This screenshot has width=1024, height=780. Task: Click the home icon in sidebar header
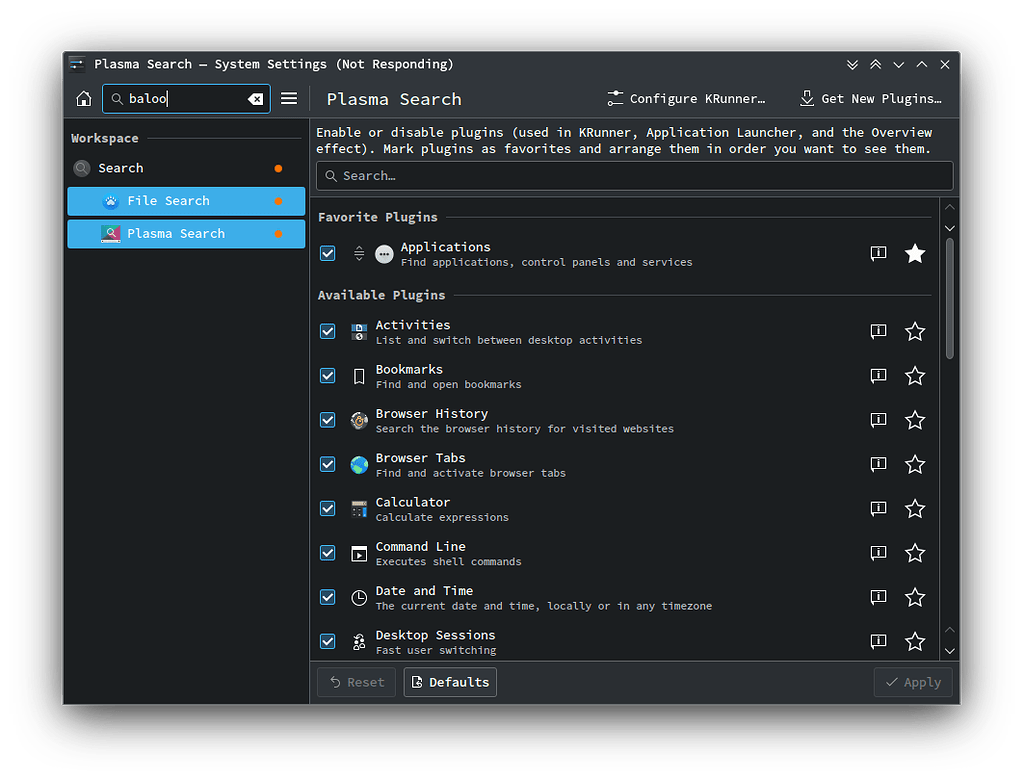84,98
